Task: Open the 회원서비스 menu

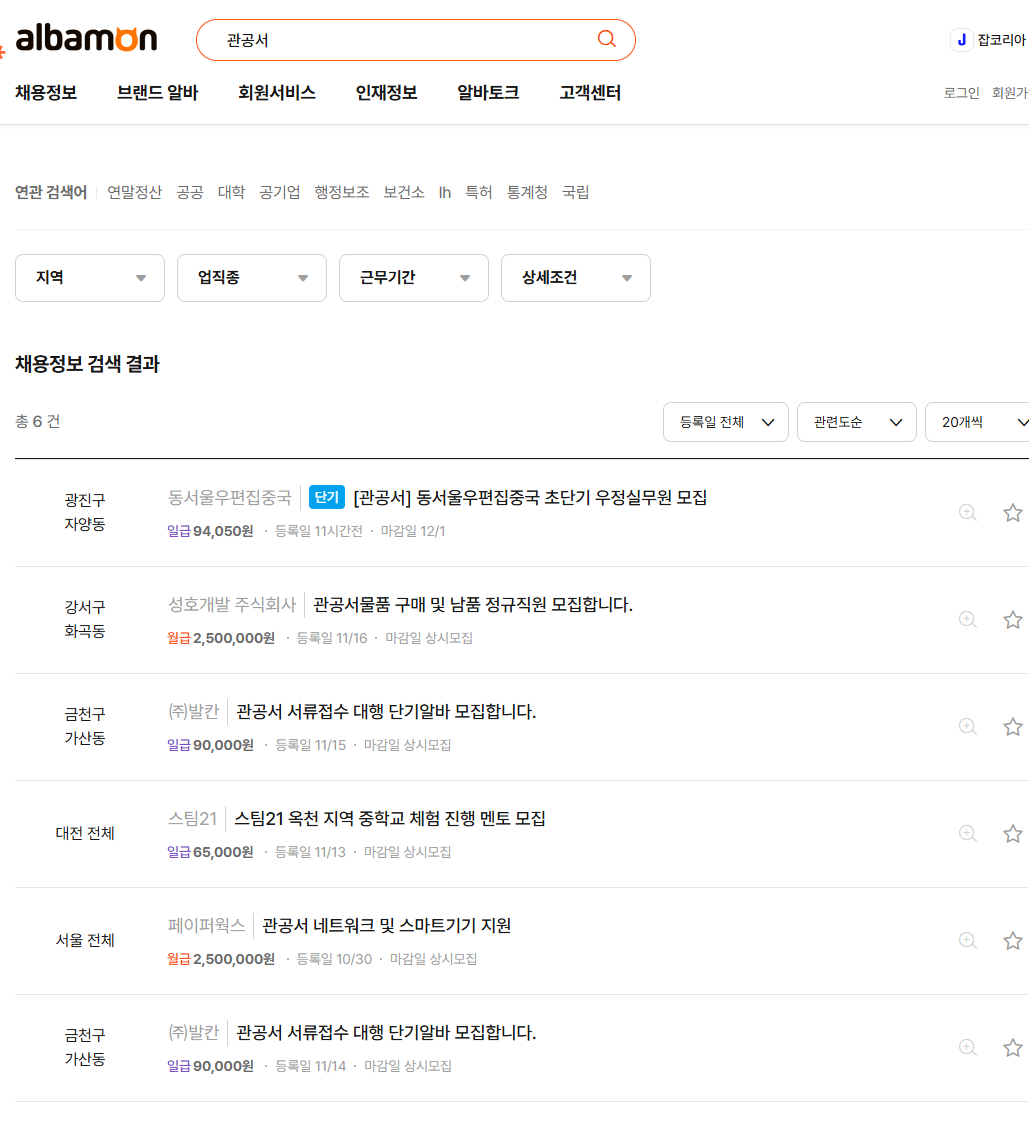Action: coord(277,93)
